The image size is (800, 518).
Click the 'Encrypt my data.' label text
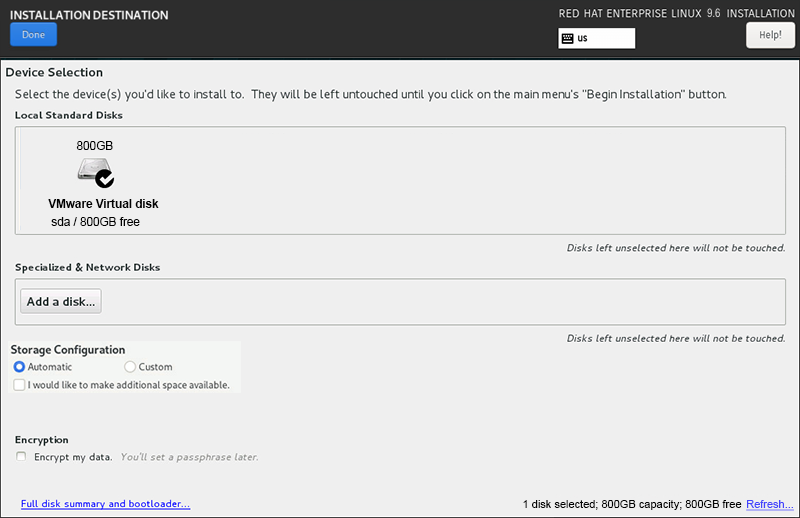point(73,457)
